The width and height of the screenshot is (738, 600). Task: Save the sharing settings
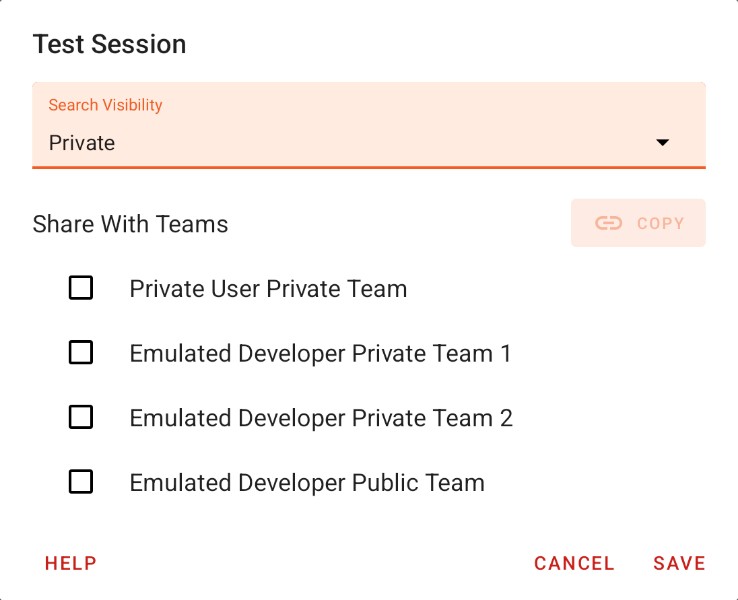tap(679, 563)
